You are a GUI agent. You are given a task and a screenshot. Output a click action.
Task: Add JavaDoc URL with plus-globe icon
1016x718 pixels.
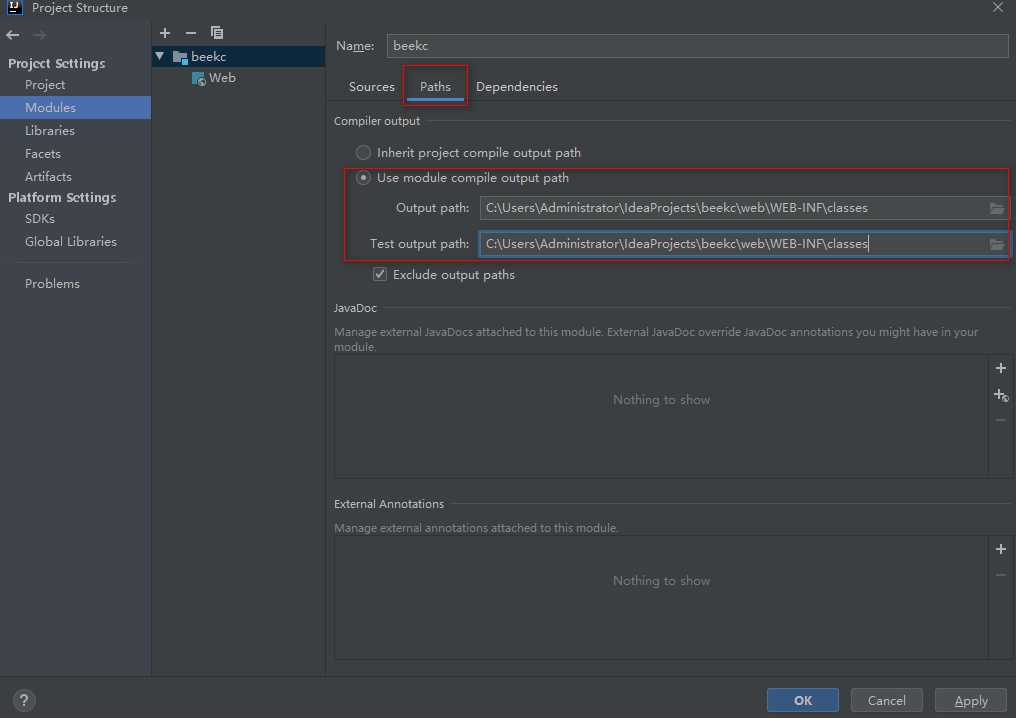1001,395
